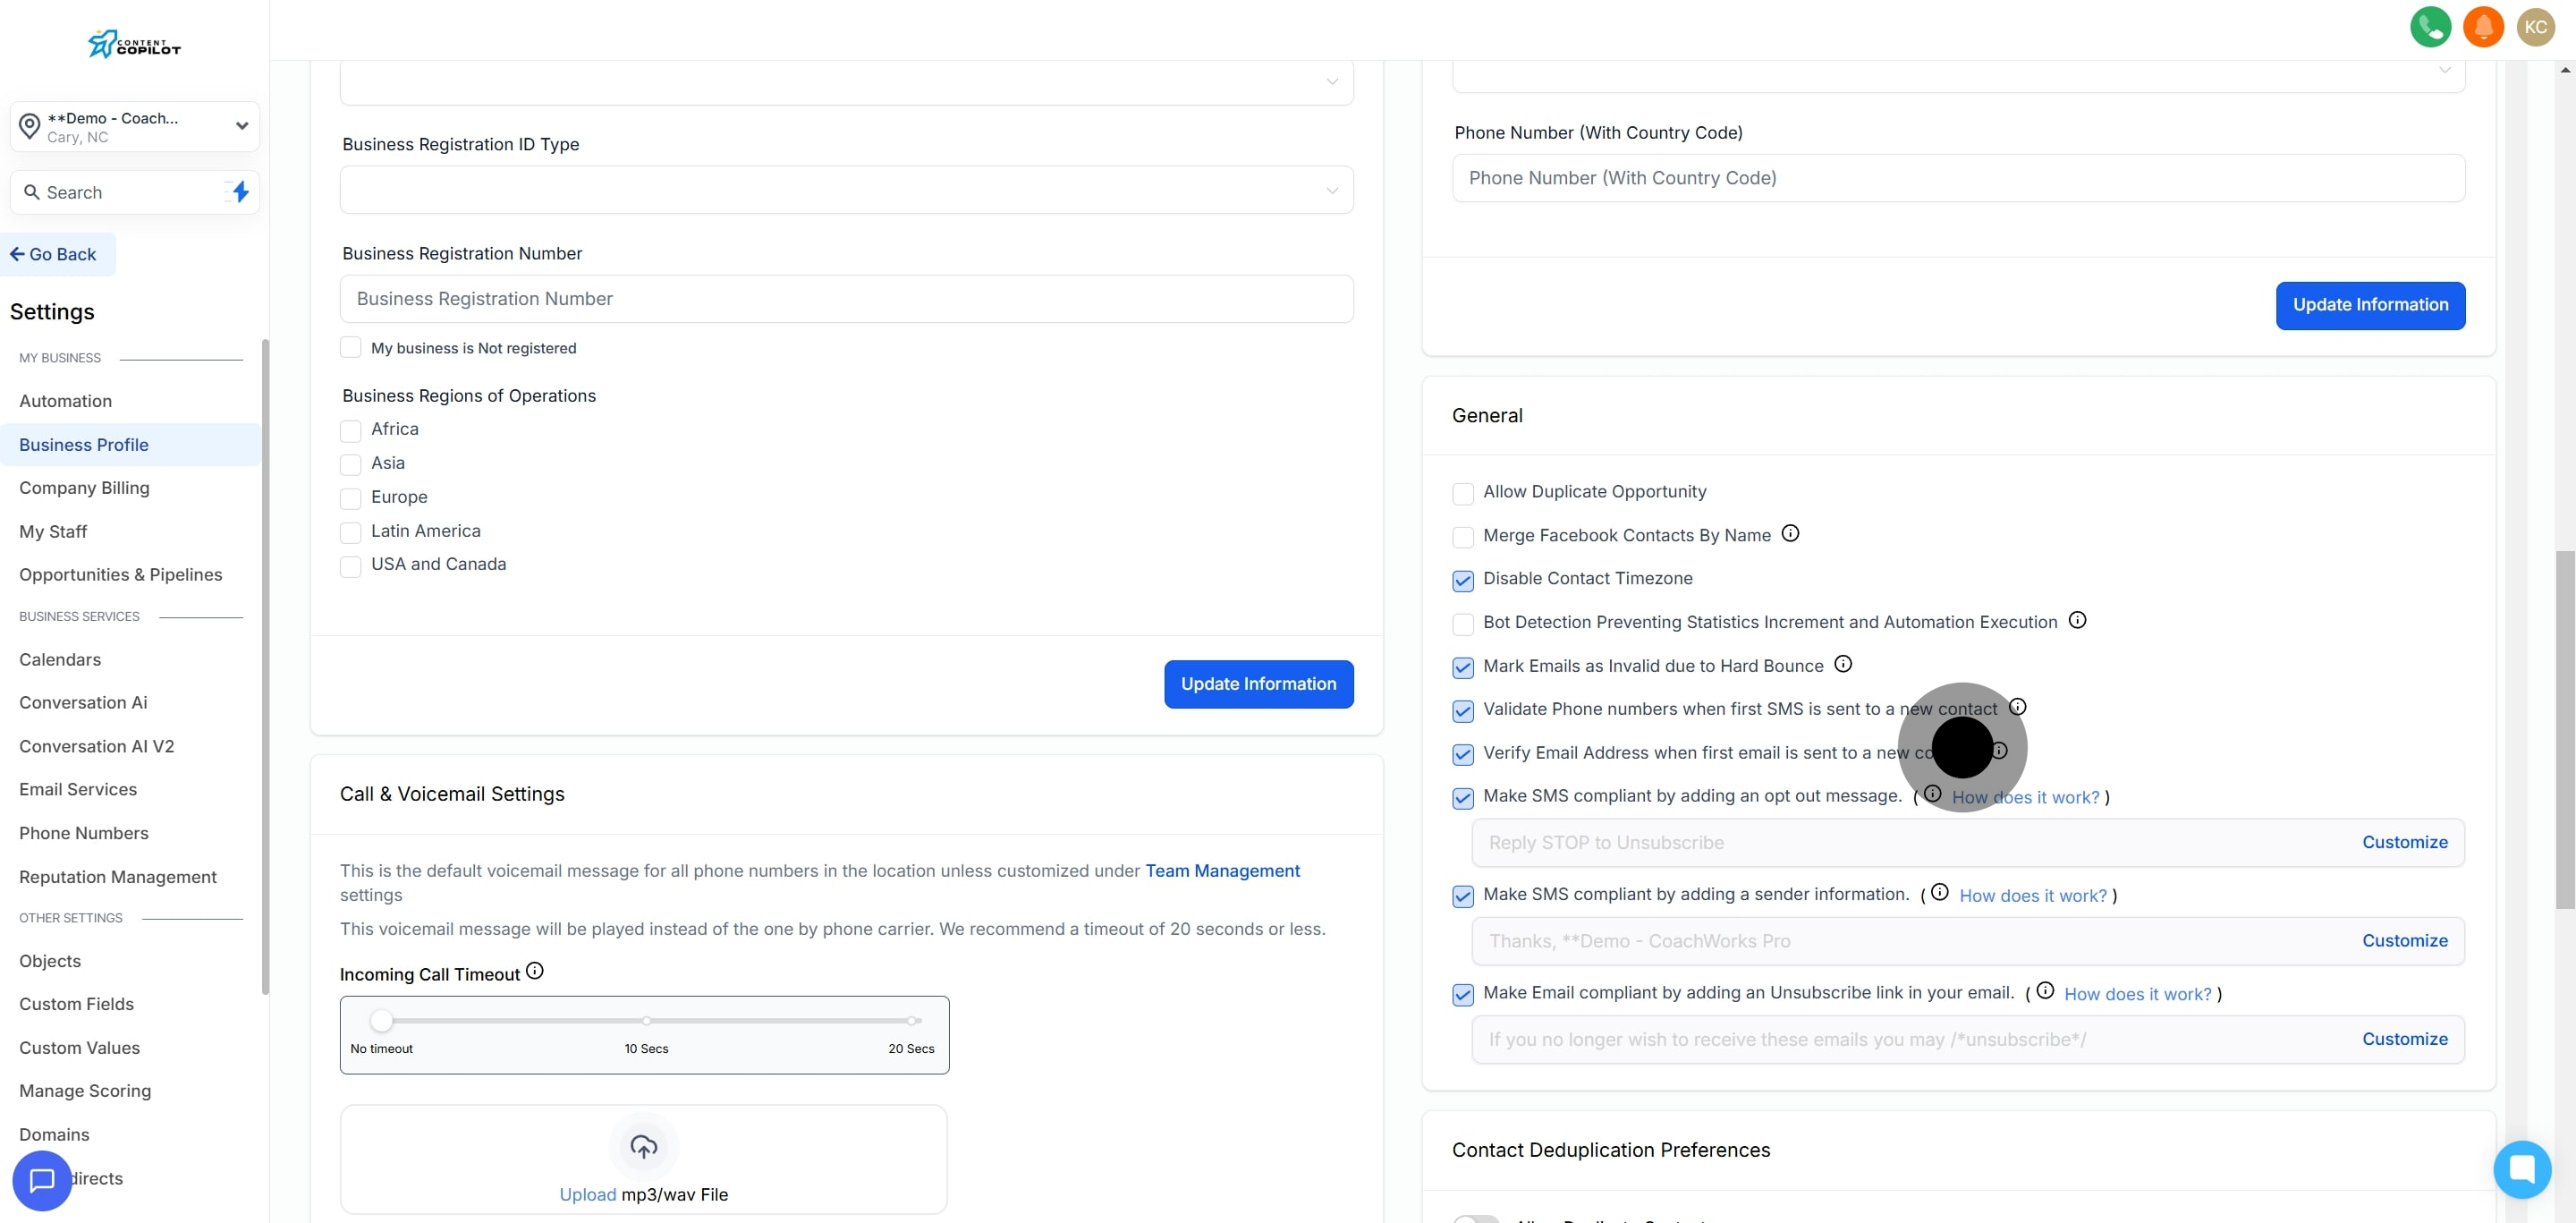
Task: Click info icon next to Incoming Call Timeout
Action: [535, 971]
